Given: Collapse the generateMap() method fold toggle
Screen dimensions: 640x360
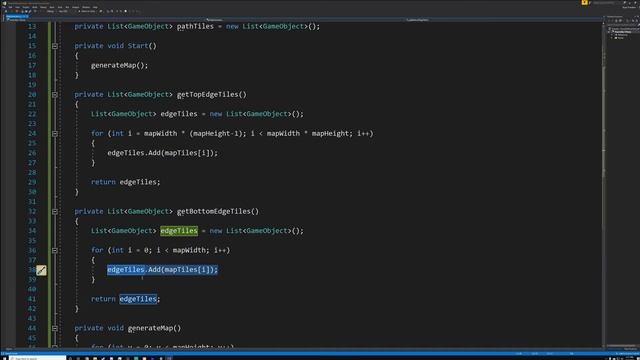Looking at the screenshot, I should pos(55,329).
